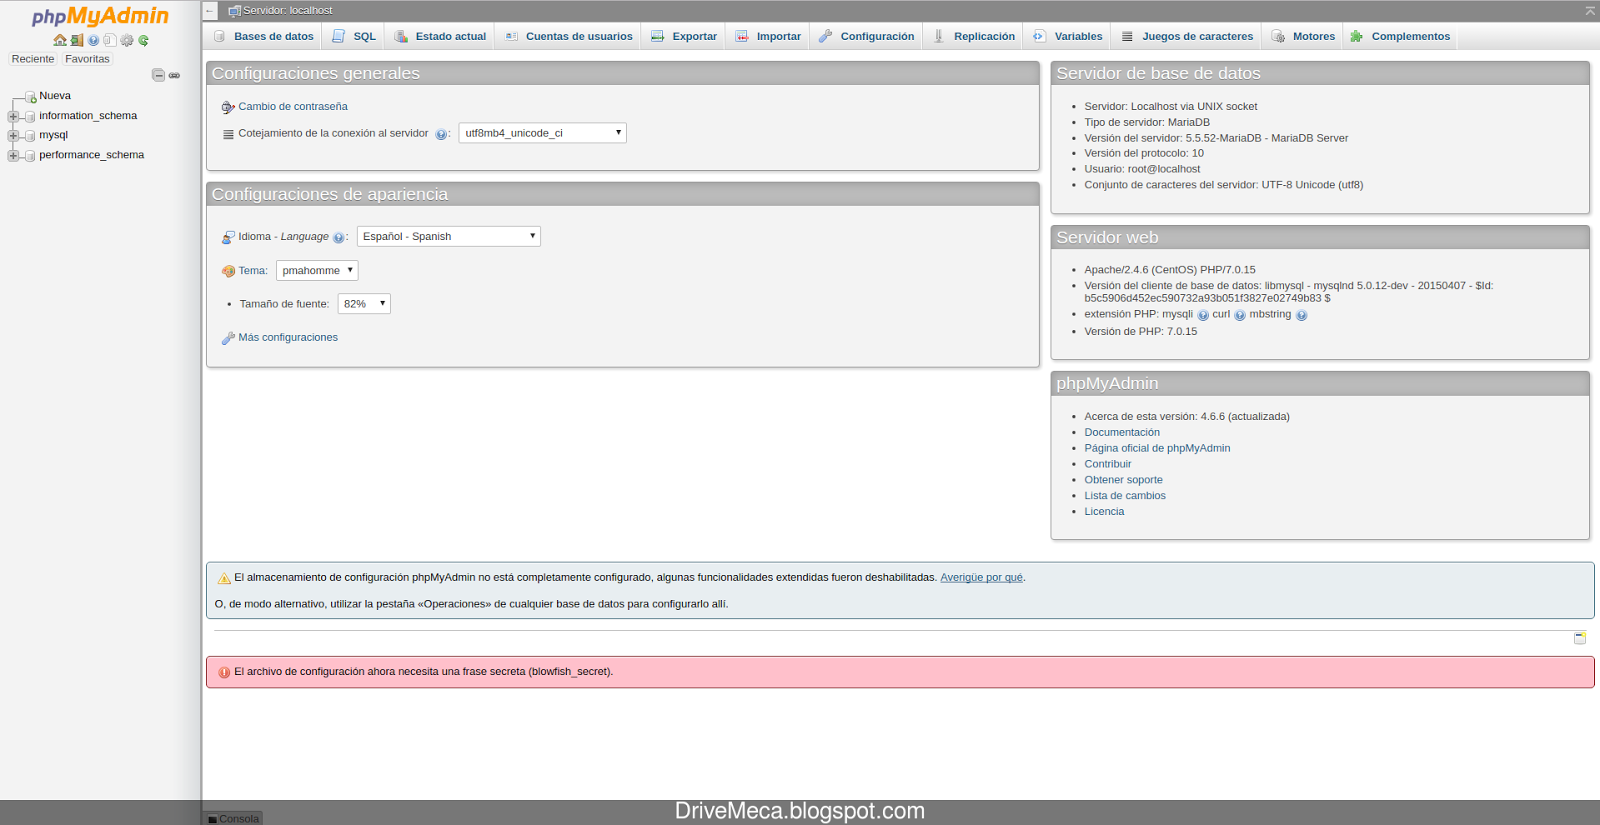1600x825 pixels.
Task: Open the Bases de datos tab
Action: (x=263, y=36)
